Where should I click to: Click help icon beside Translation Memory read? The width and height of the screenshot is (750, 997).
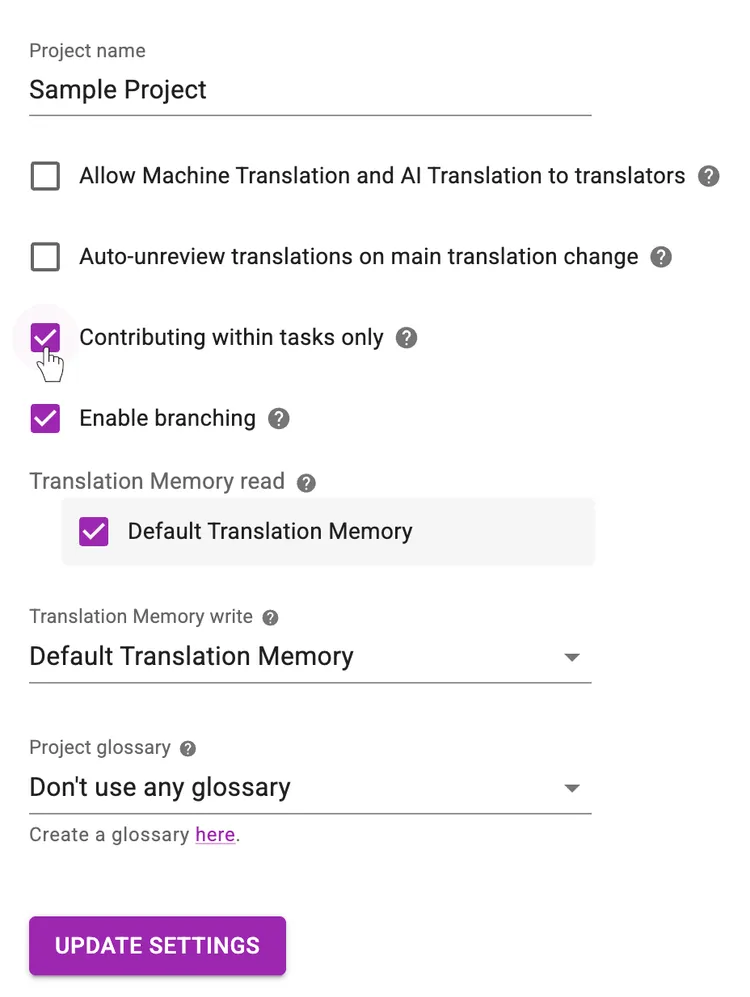[306, 482]
